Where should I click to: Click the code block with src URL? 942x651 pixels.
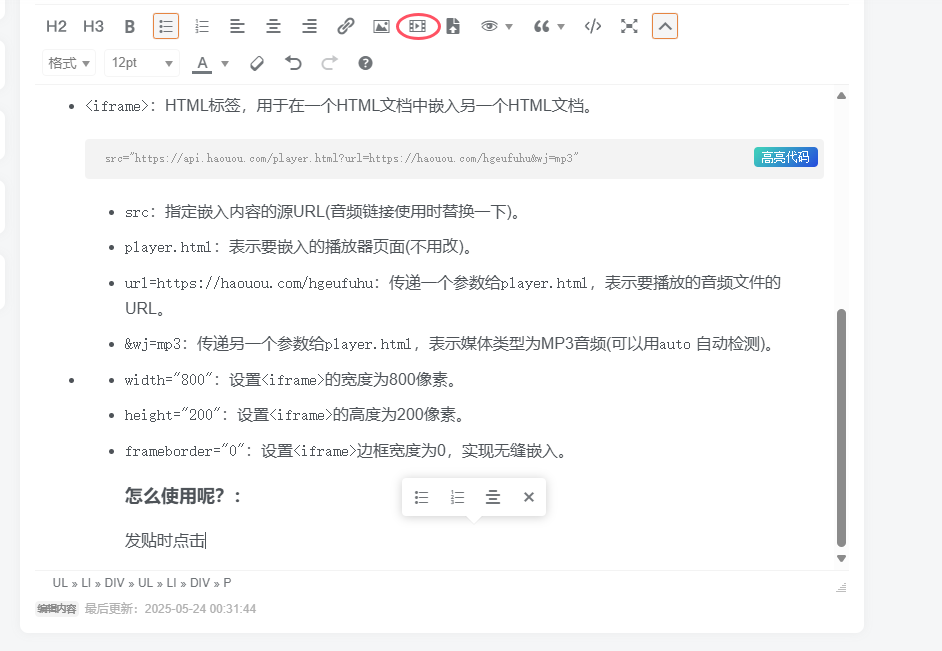coord(454,159)
